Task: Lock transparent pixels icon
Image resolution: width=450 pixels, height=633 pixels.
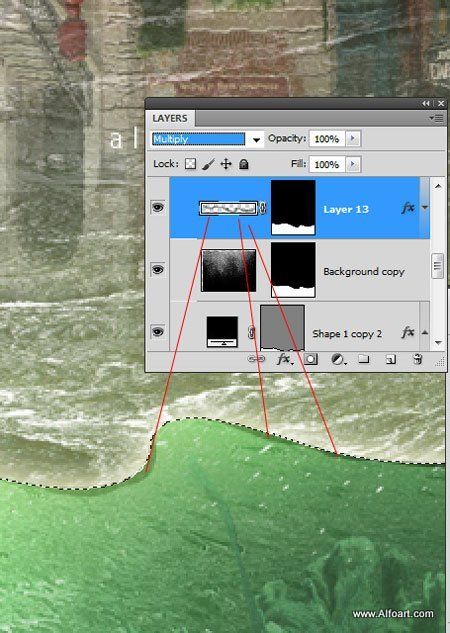Action: (x=190, y=164)
